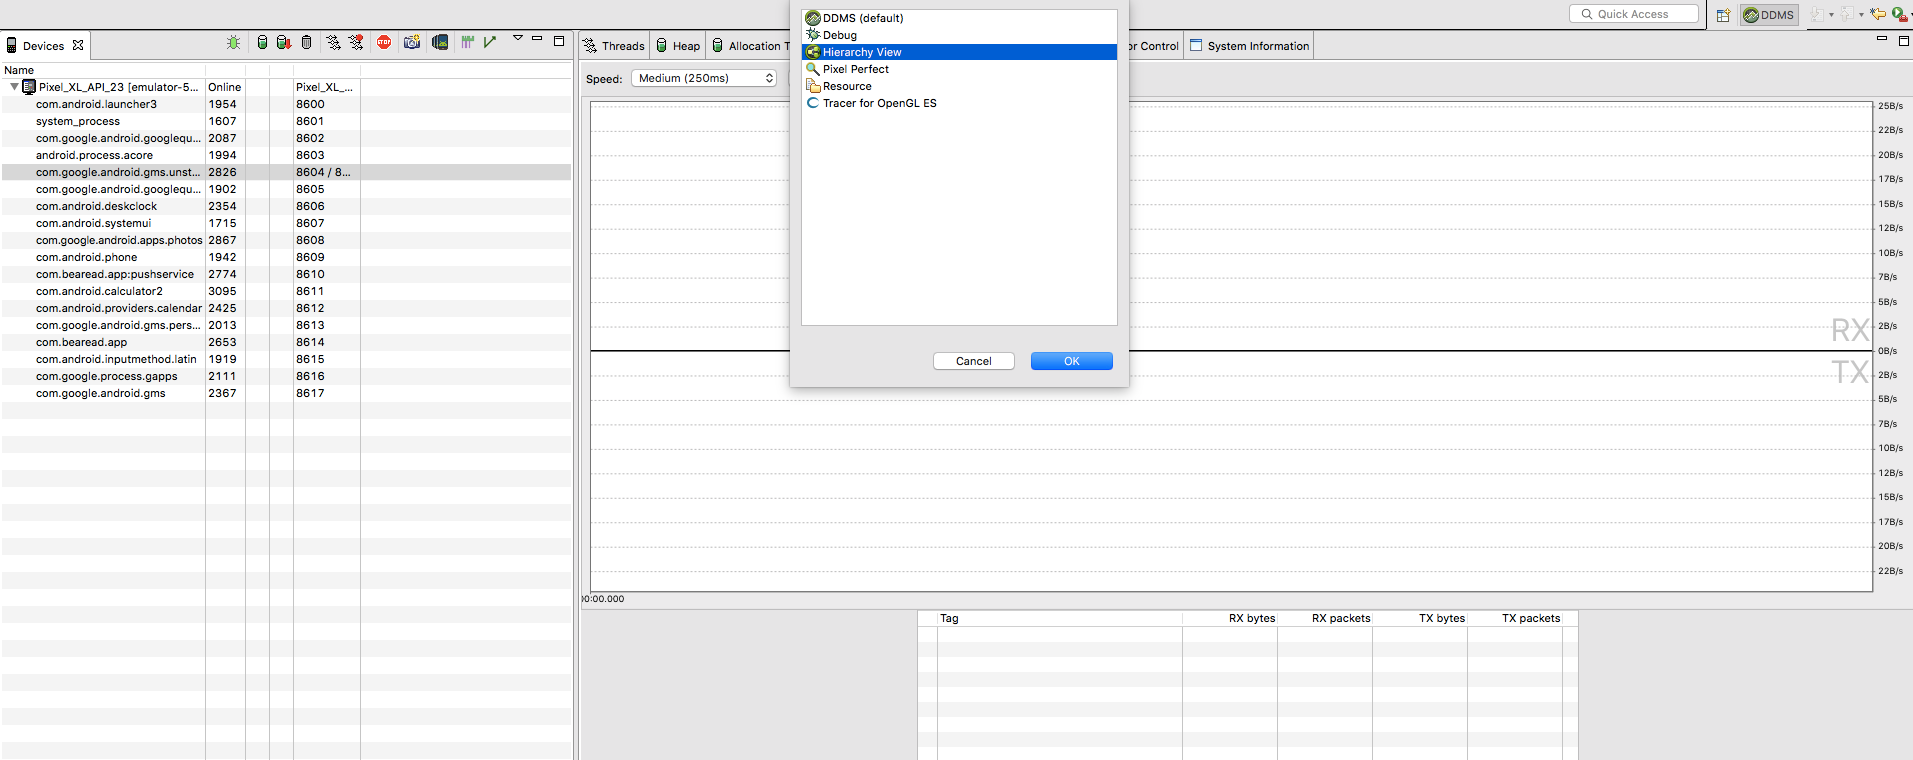Screen dimensions: 1913x760
Task: Select Resource perspective in the list
Action: pos(959,86)
